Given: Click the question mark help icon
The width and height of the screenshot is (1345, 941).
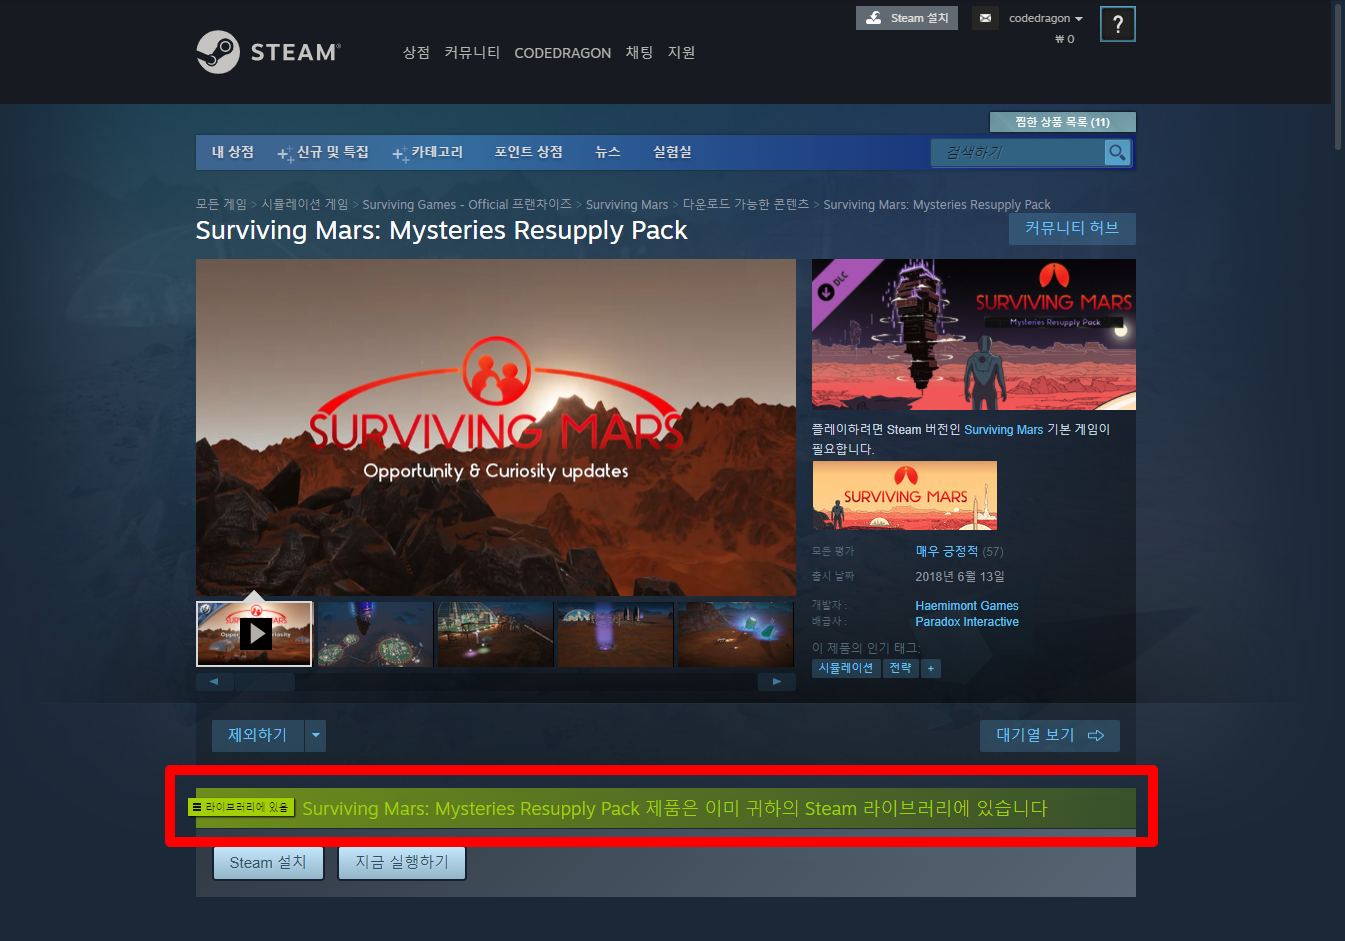Looking at the screenshot, I should 1117,24.
